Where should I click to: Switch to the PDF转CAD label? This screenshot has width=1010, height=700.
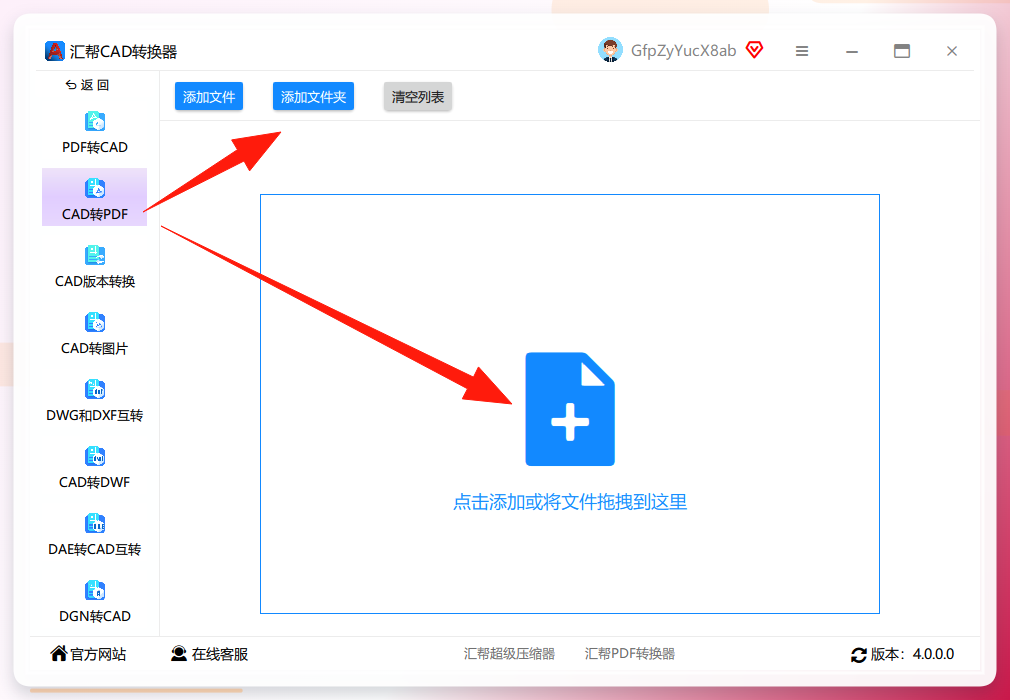click(95, 147)
